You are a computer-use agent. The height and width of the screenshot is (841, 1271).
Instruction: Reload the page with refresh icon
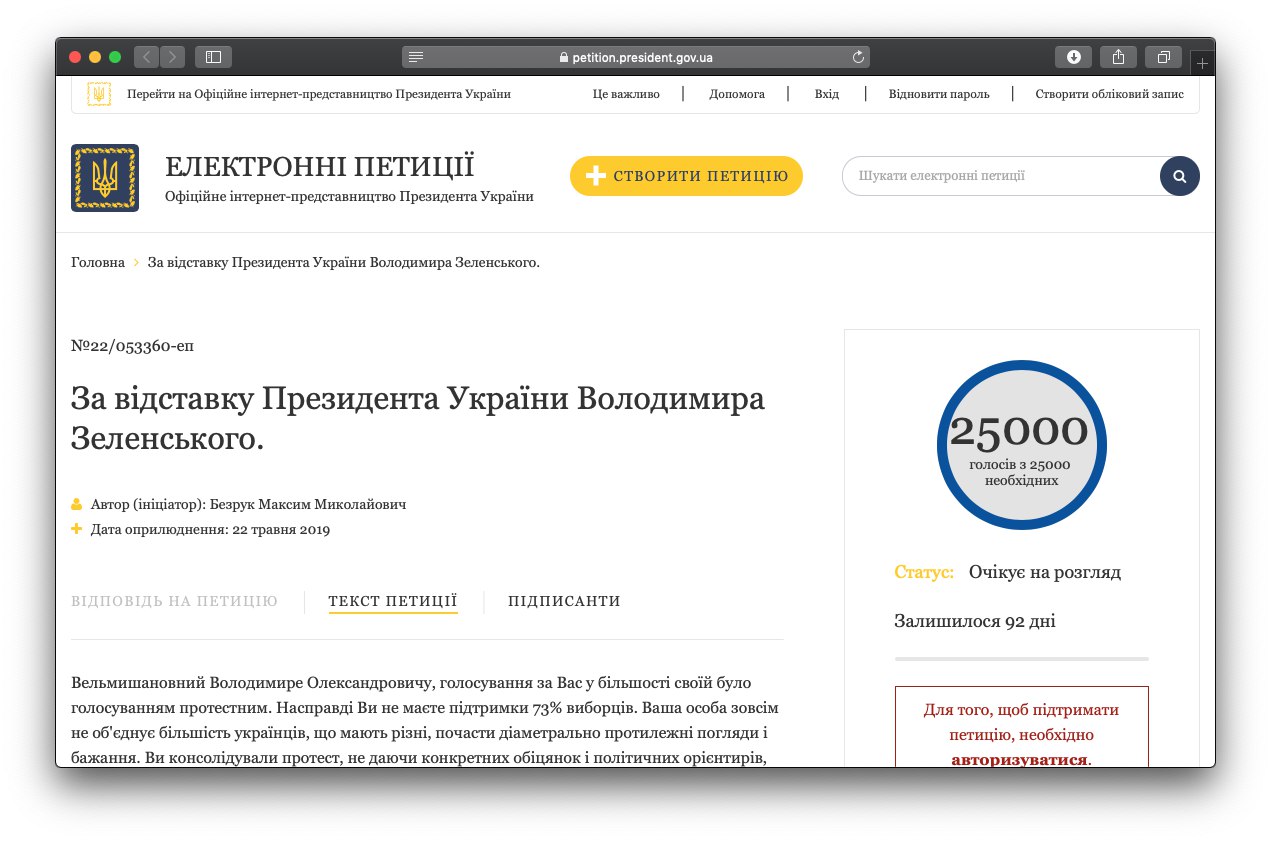[x=858, y=57]
